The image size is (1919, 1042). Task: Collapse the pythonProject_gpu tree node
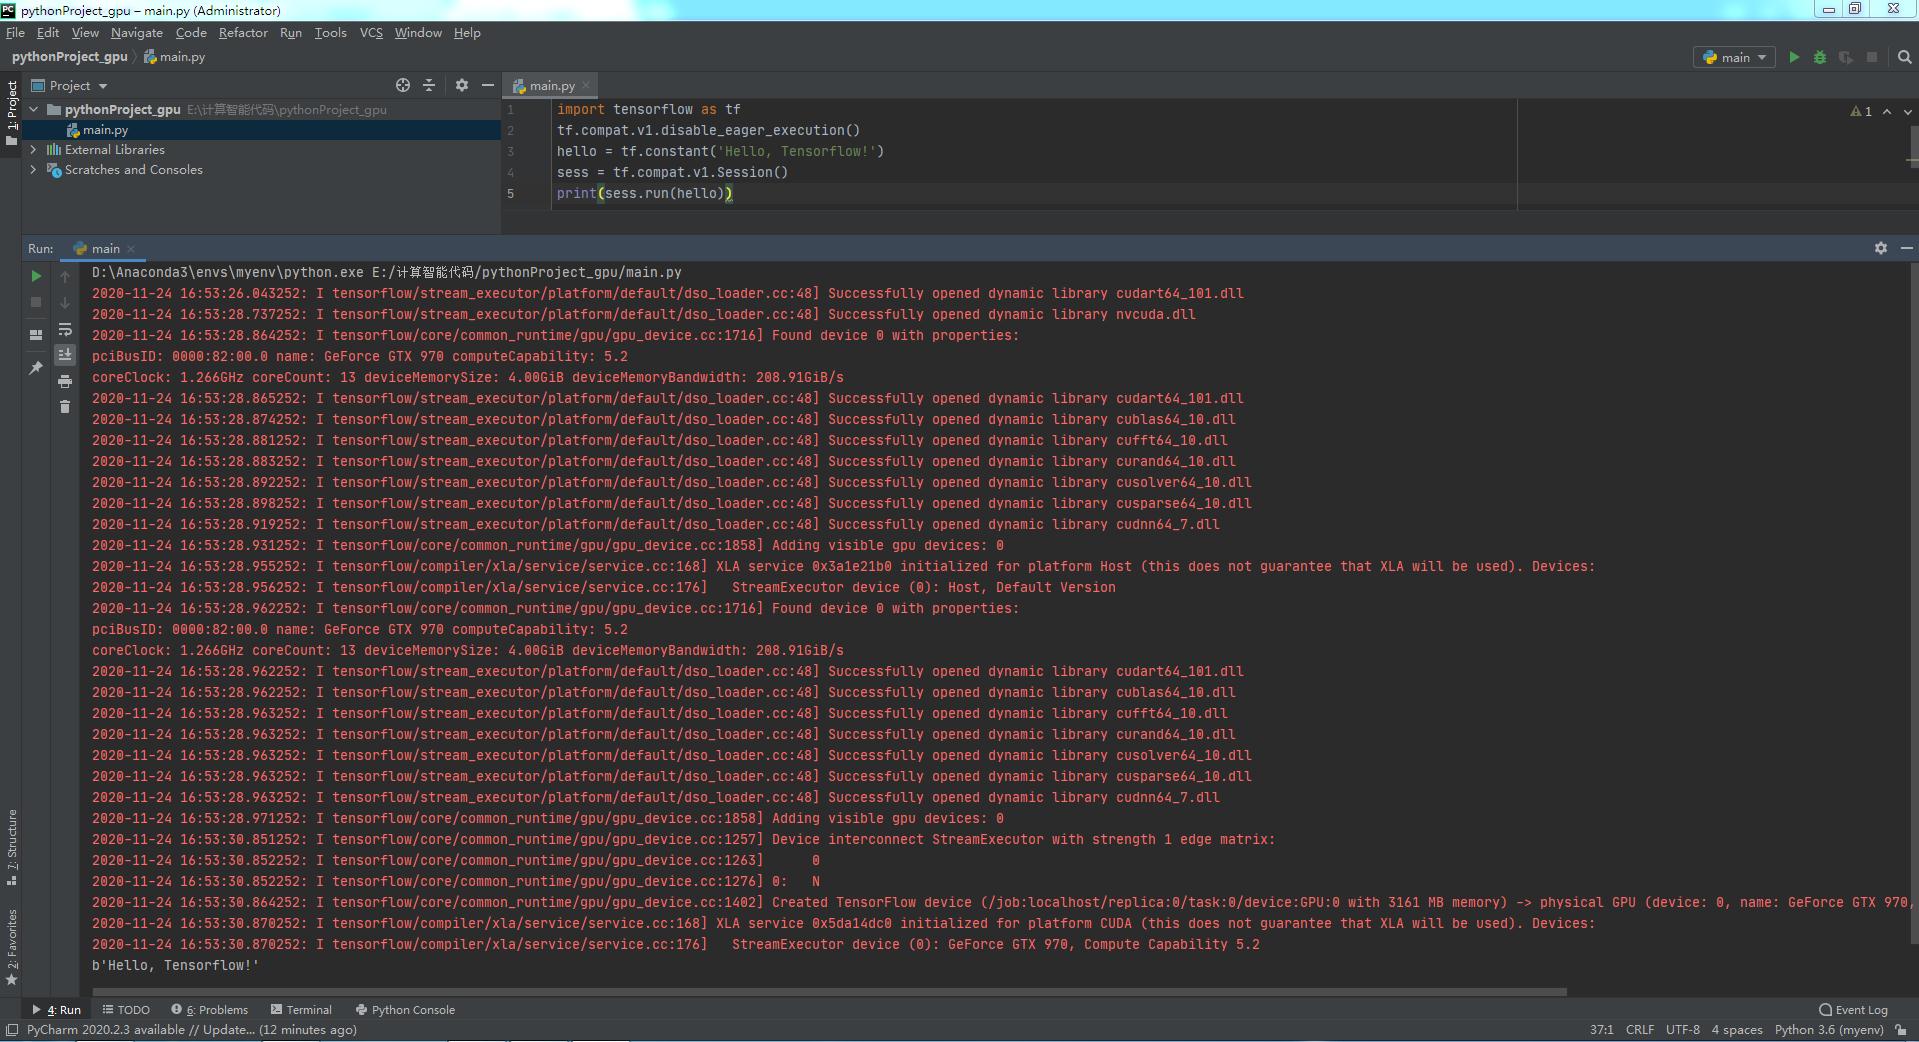pyautogui.click(x=34, y=110)
